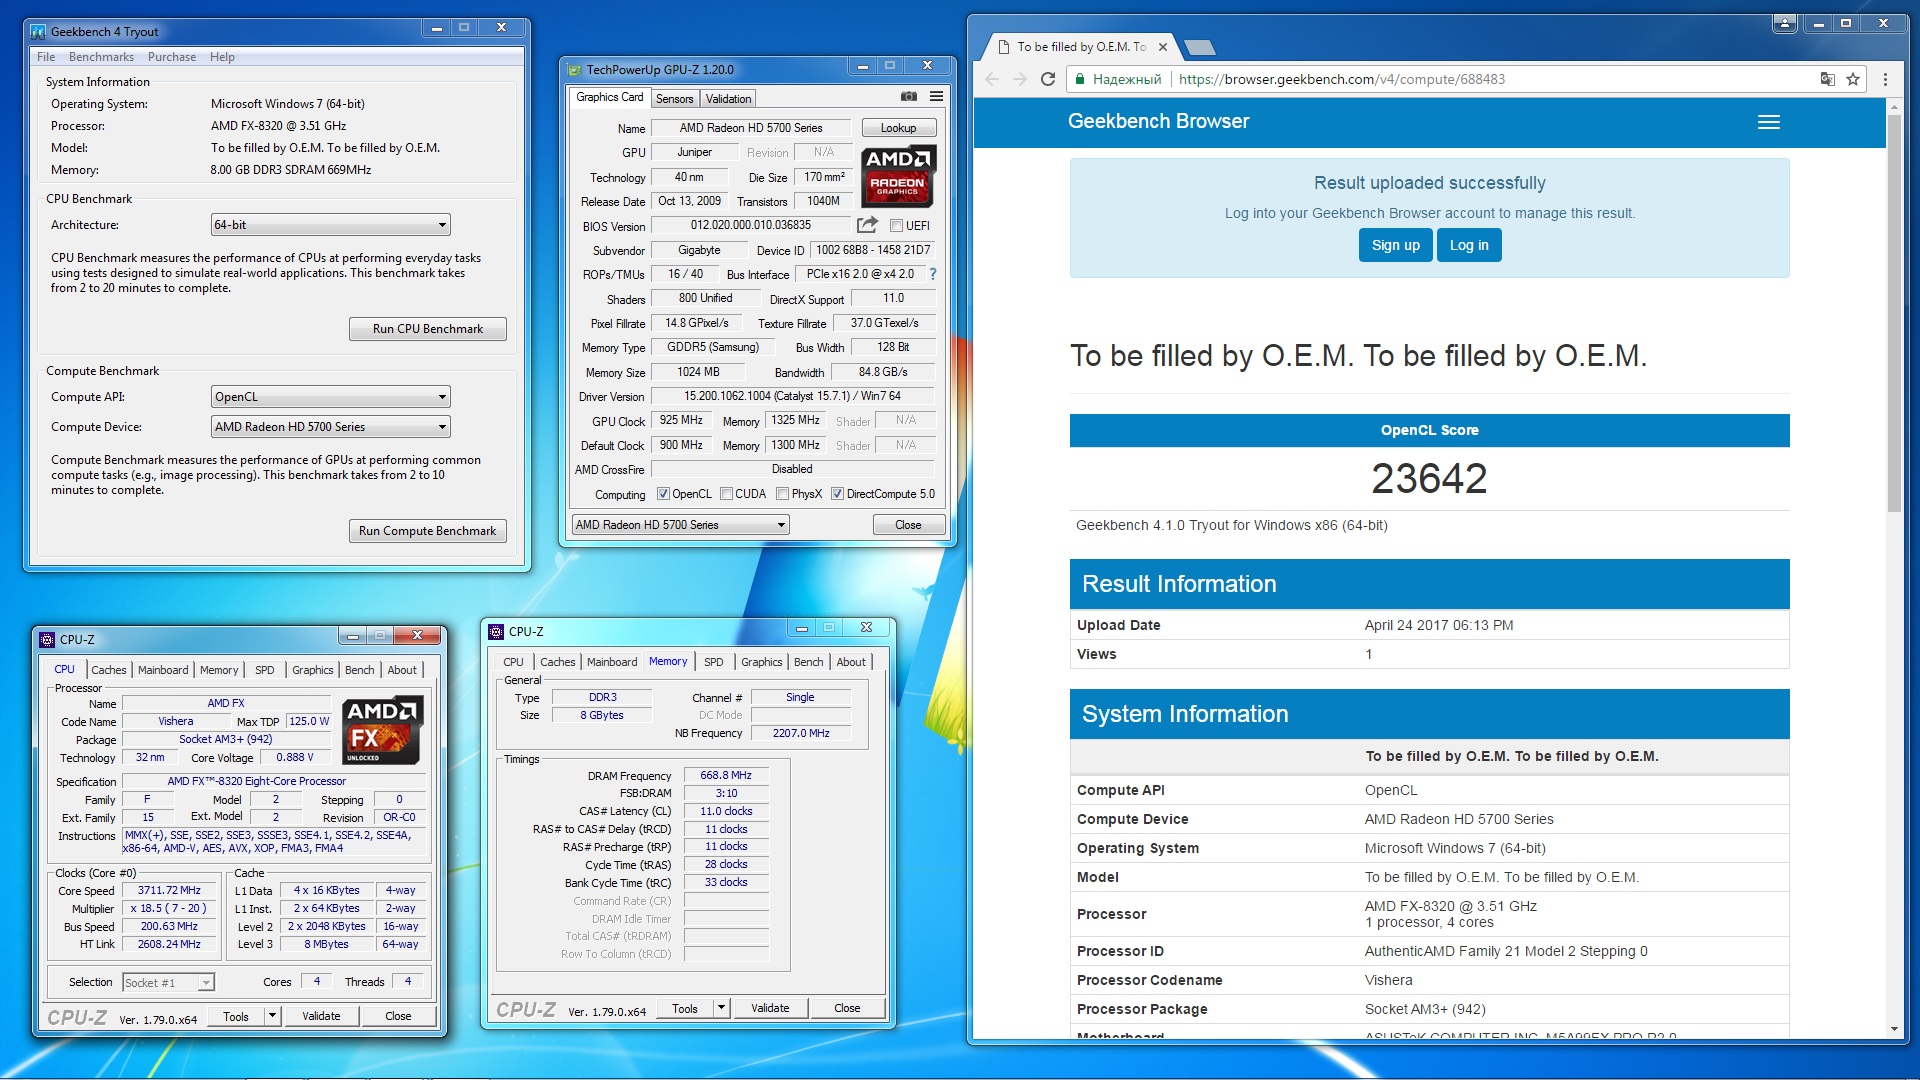Open Graphics tab in Memory CPU-Z window

pyautogui.click(x=761, y=662)
